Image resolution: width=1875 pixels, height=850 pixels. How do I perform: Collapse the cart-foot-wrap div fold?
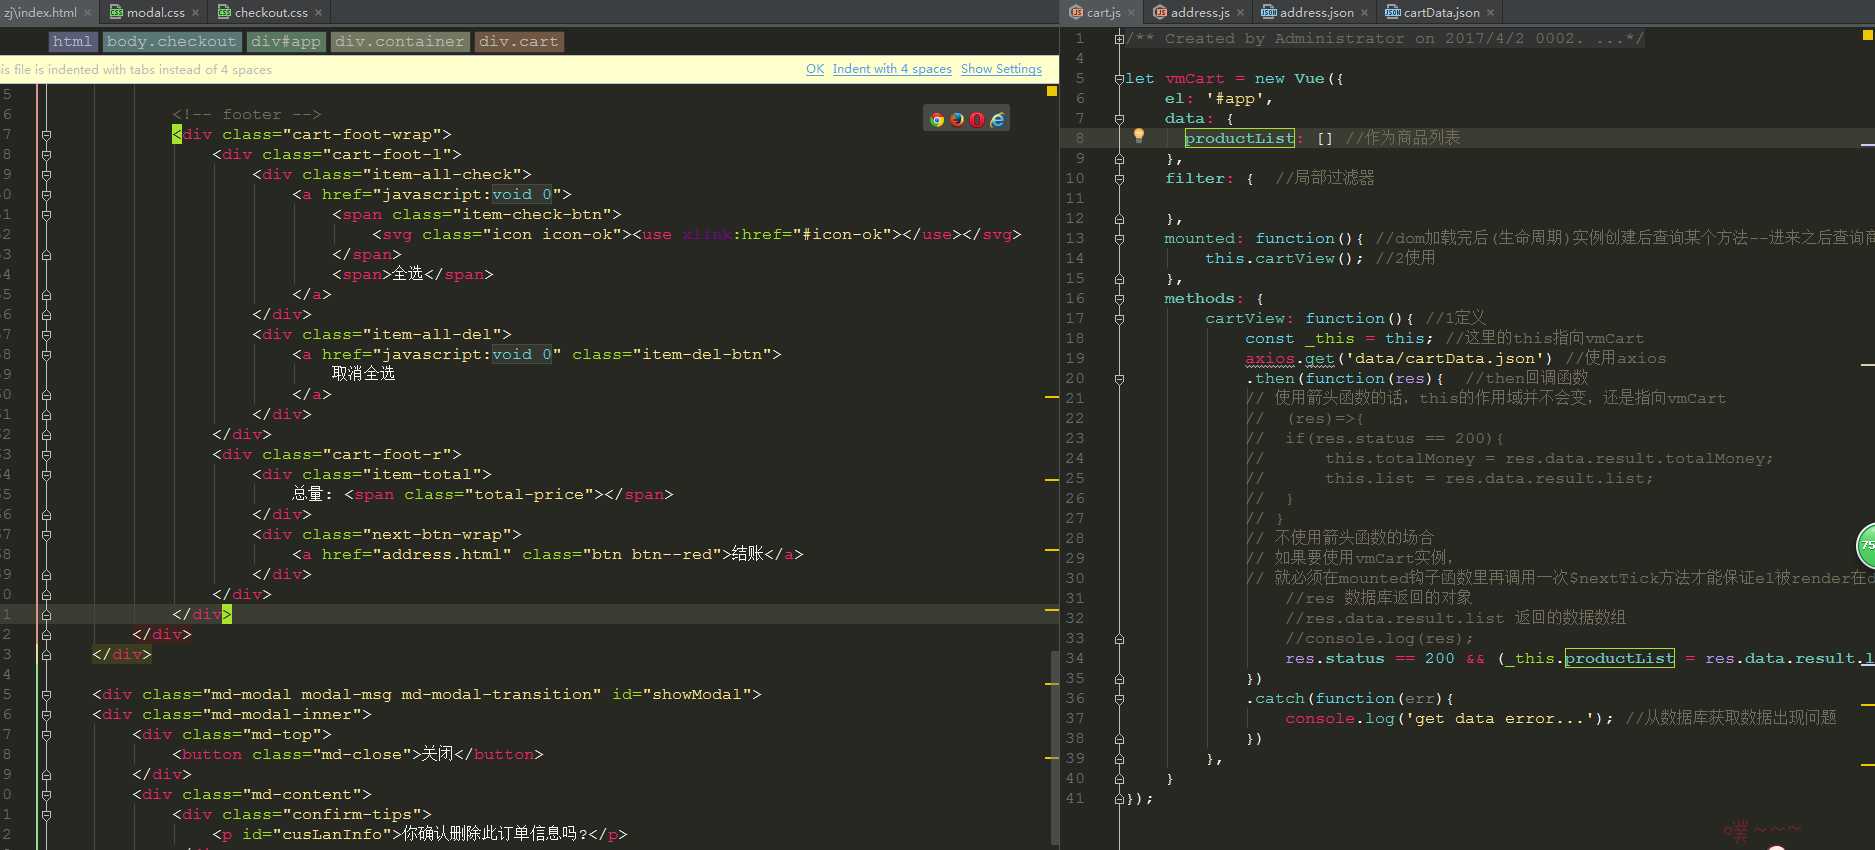(46, 134)
